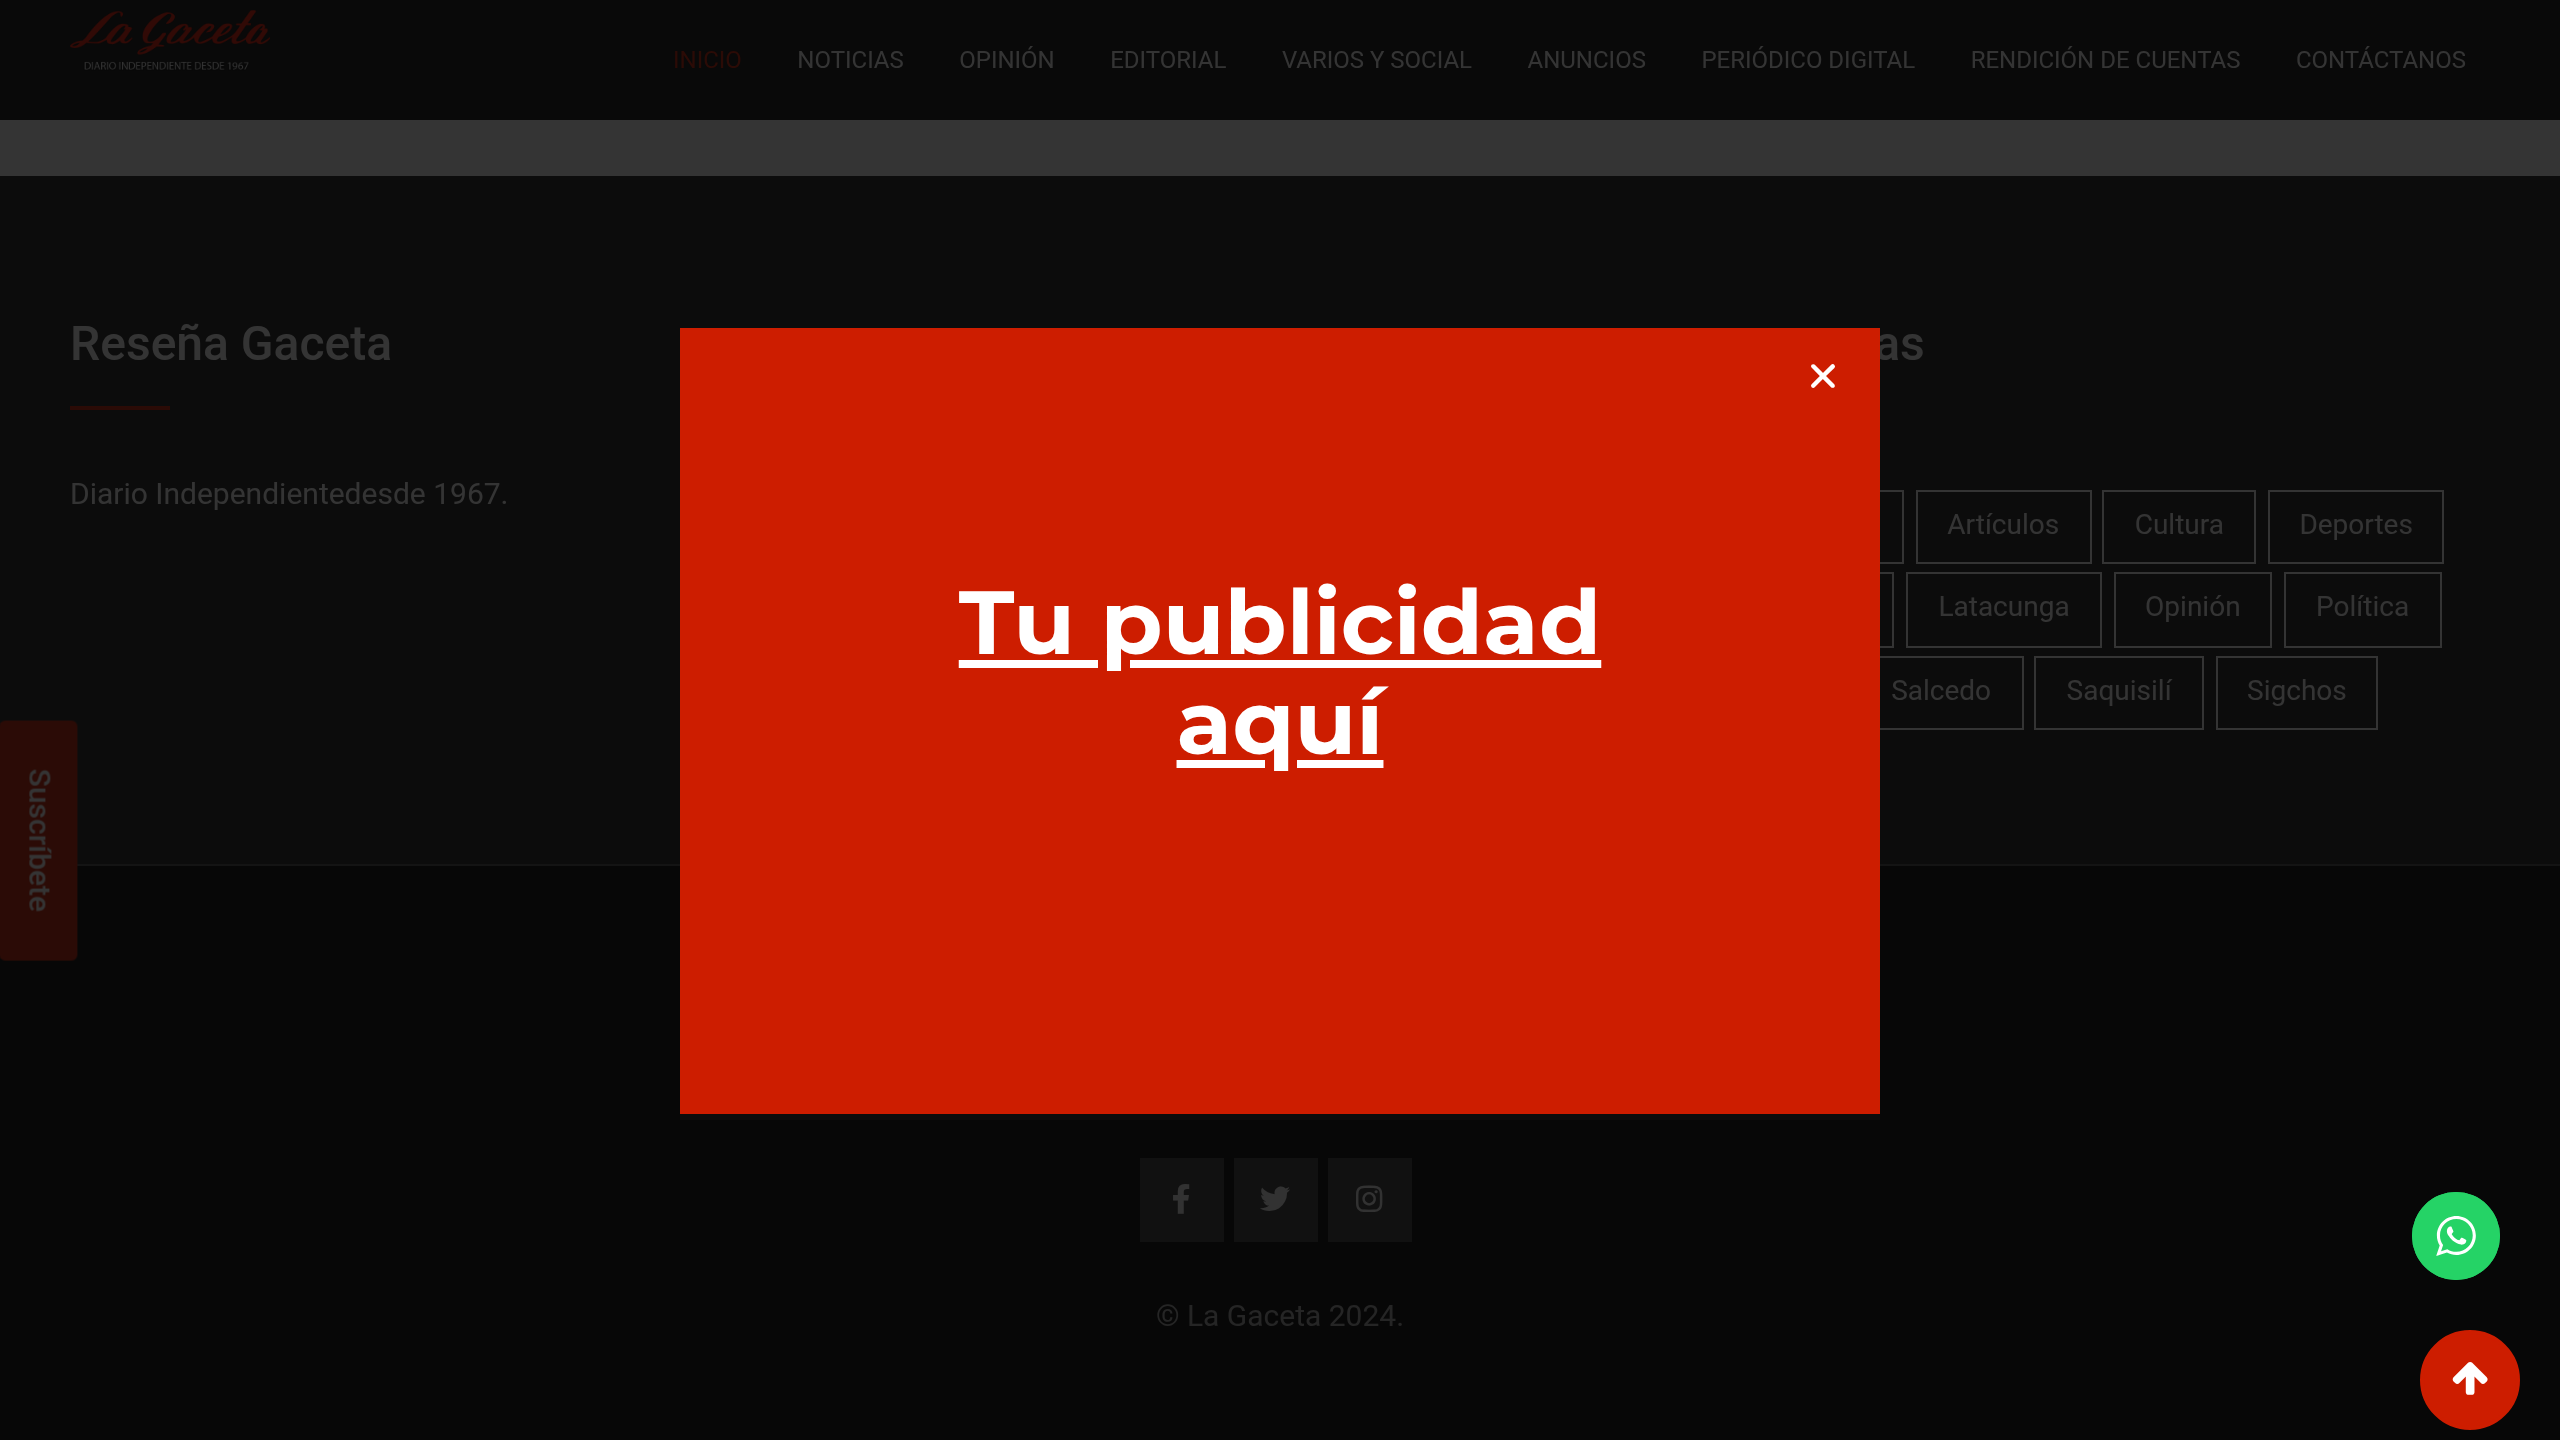Open the Facebook icon in the footer

coord(1181,1199)
